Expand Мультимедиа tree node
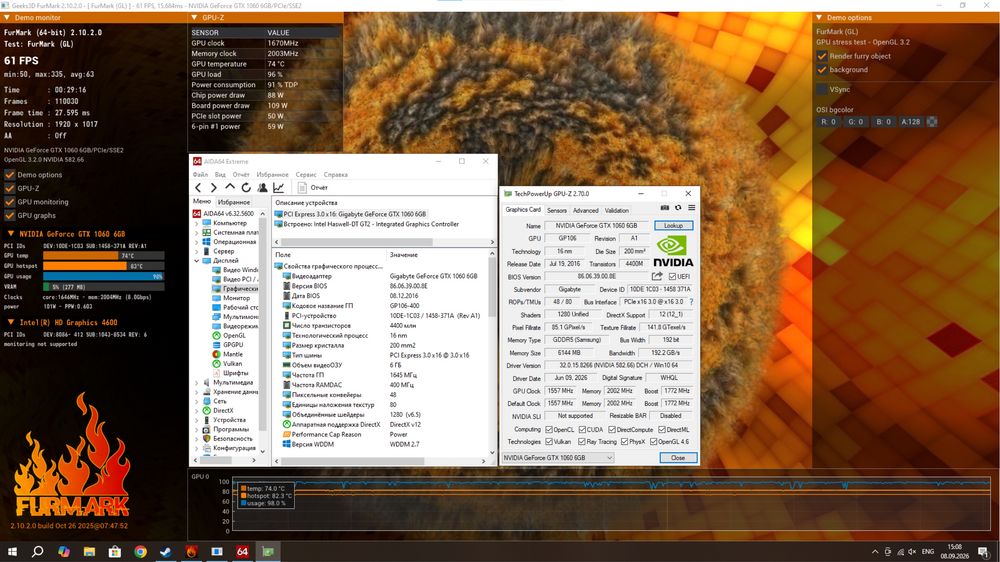Screen dimensions: 1000x562 [196, 383]
